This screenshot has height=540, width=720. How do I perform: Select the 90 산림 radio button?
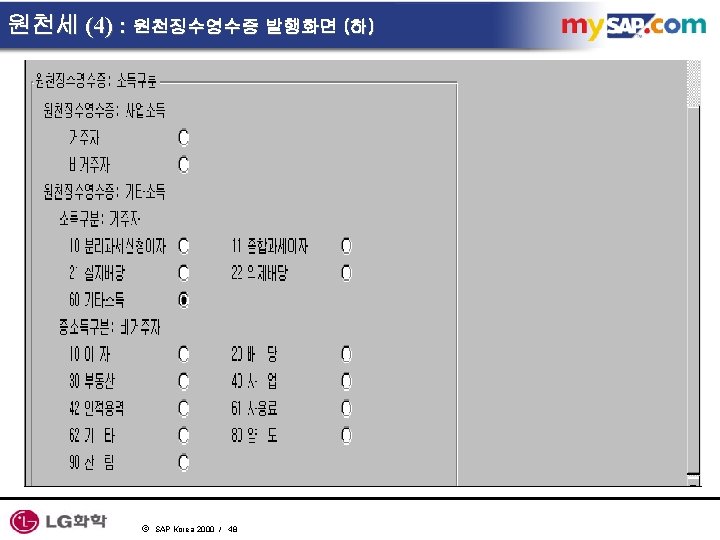point(184,462)
